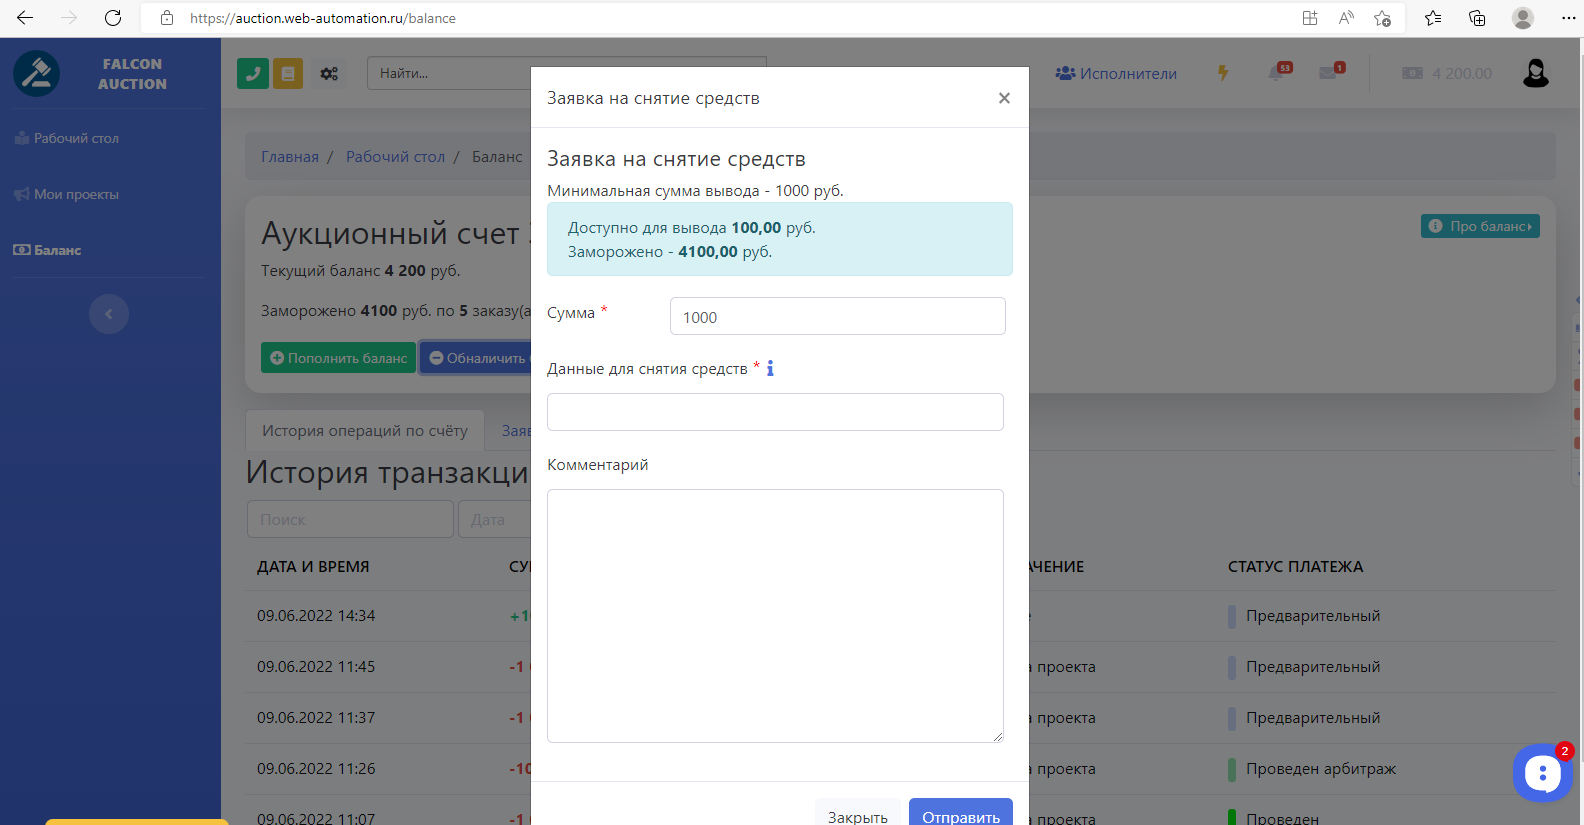Screen dimensions: 1584x825
Task: Click the lightning bolt icon
Action: pyautogui.click(x=1222, y=73)
